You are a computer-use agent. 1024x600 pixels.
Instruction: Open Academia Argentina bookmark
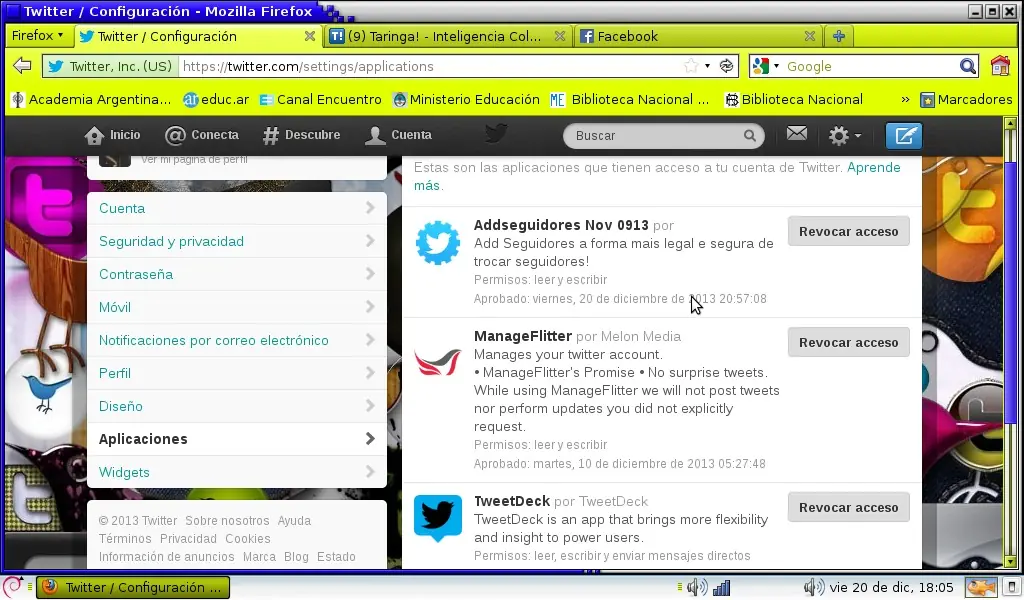click(92, 100)
